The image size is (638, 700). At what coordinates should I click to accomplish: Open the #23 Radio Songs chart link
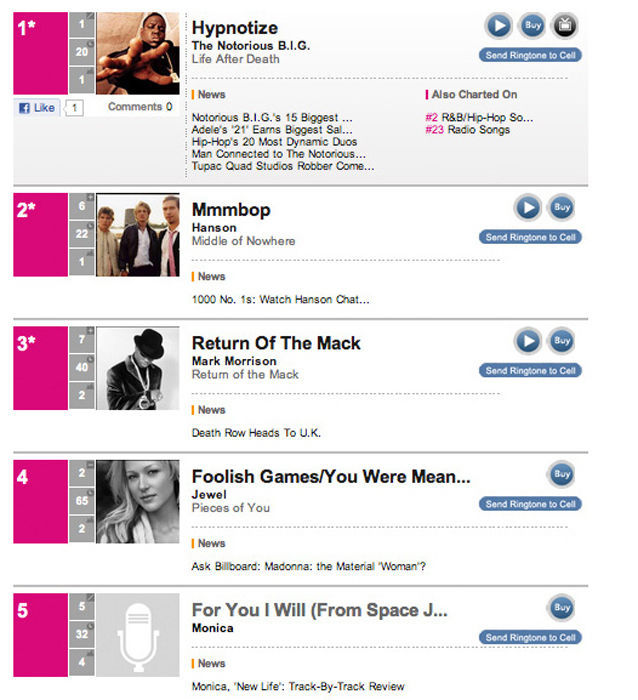point(467,130)
